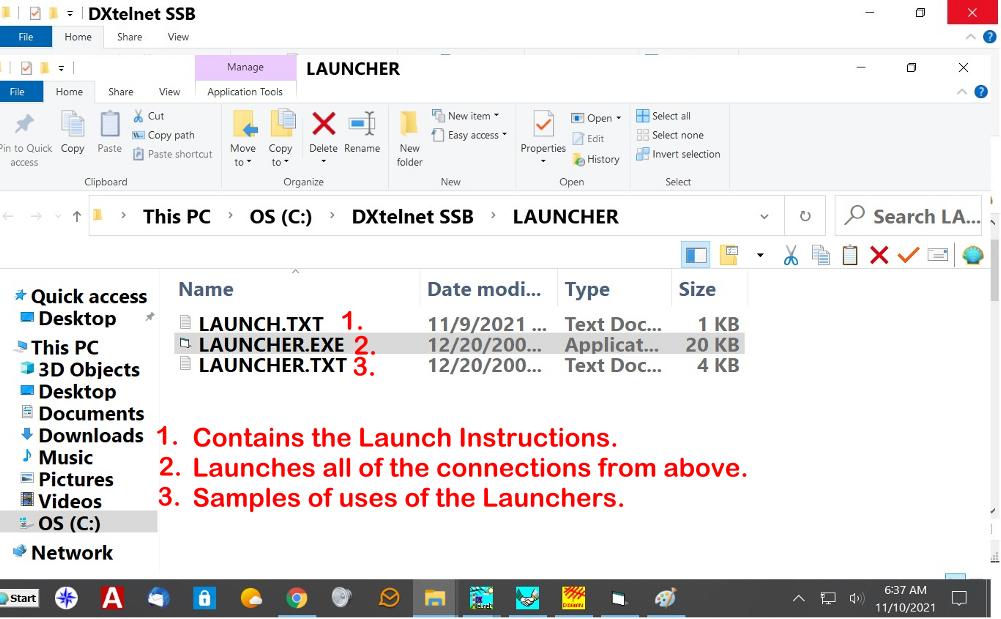Click the orange checkmark toolbar icon

pos(908,255)
